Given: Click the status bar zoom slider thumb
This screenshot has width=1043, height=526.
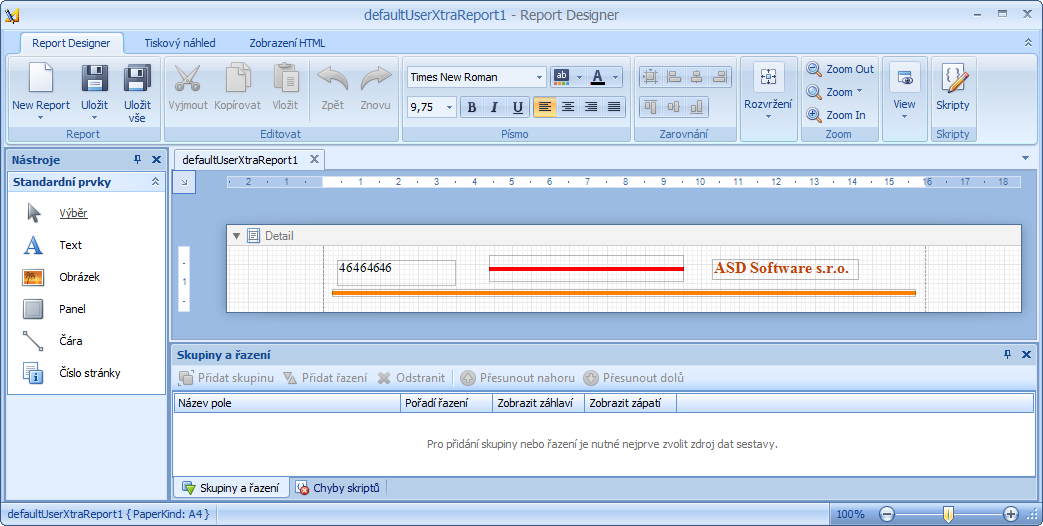Looking at the screenshot, I should pyautogui.click(x=949, y=513).
